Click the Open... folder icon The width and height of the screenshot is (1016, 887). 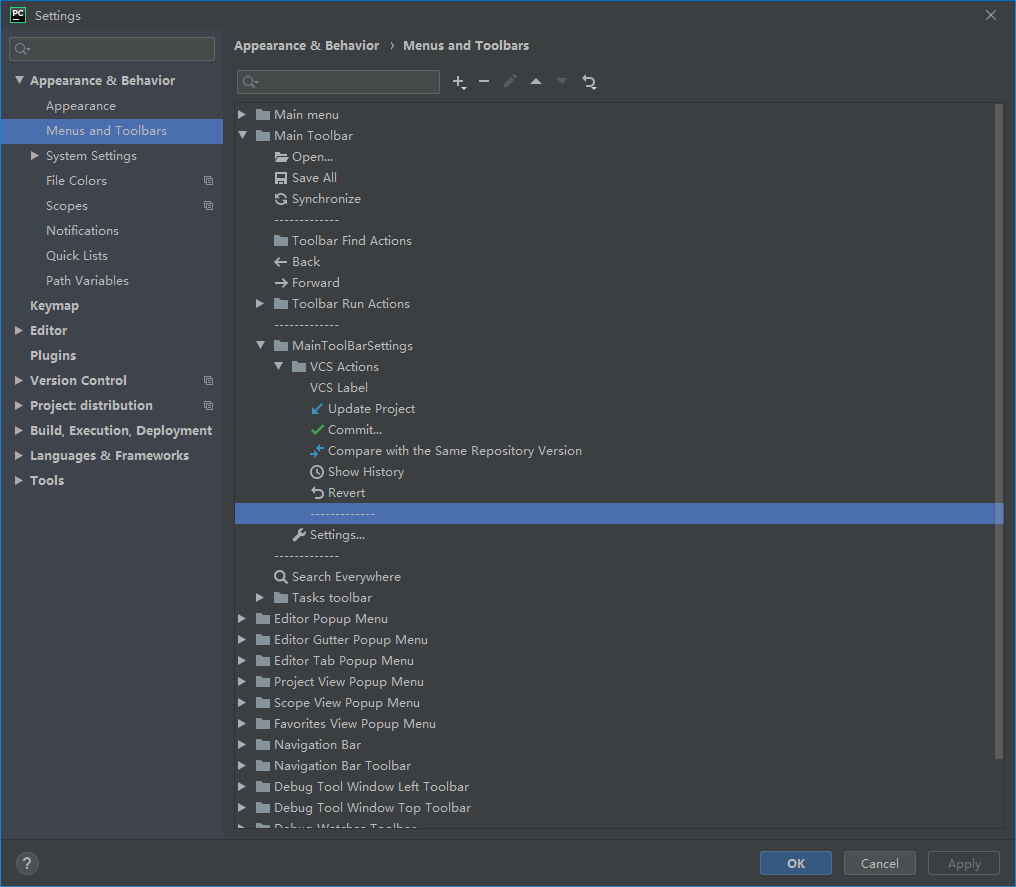[281, 157]
